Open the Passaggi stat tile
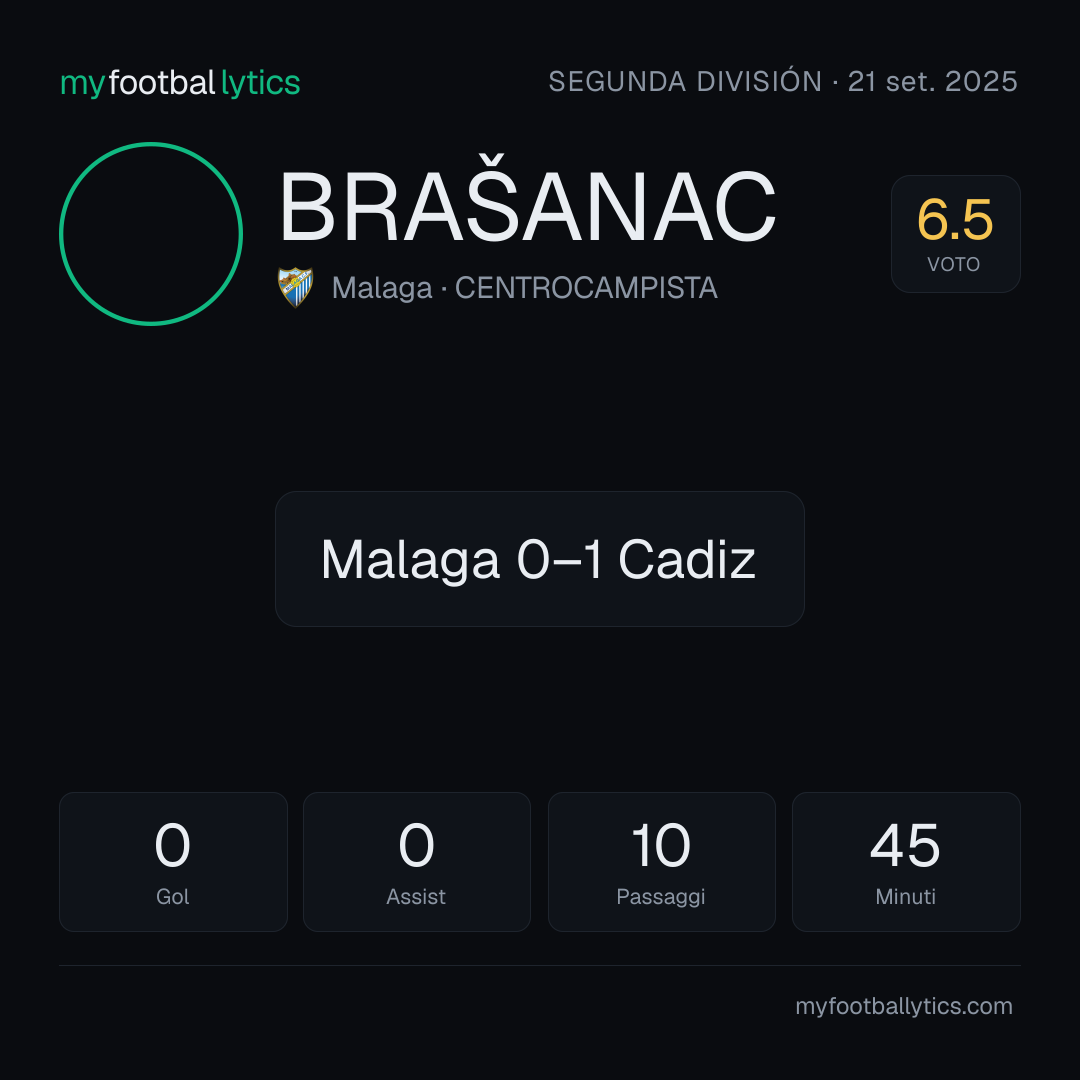Viewport: 1080px width, 1080px height. pos(661,862)
